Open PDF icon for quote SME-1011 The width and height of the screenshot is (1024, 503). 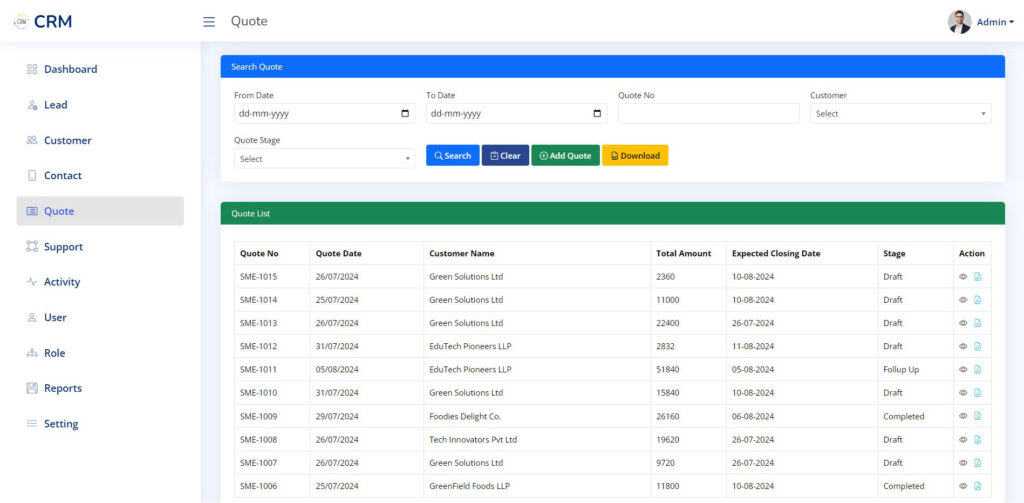click(x=978, y=370)
